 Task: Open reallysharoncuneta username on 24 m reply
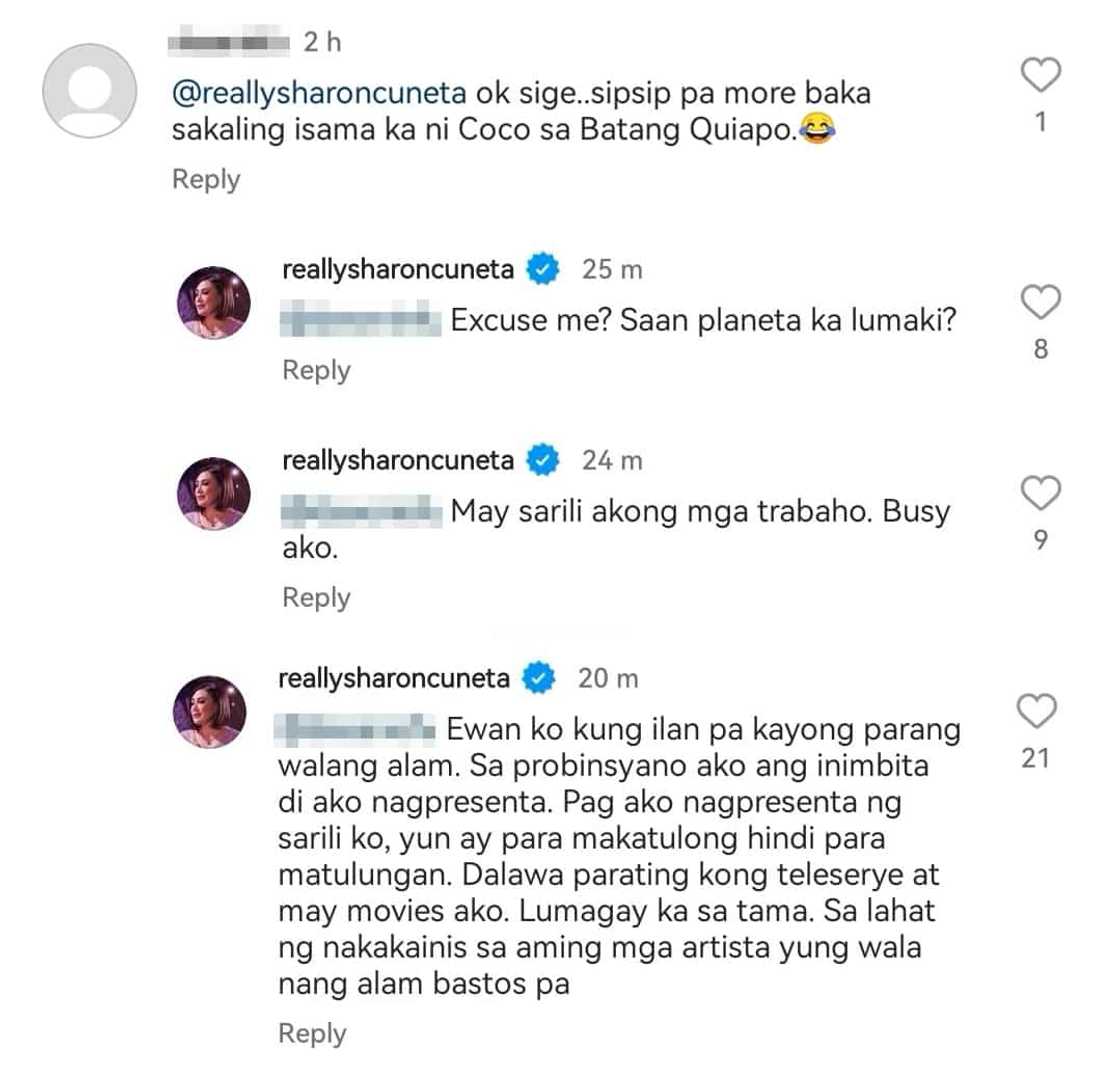[398, 460]
